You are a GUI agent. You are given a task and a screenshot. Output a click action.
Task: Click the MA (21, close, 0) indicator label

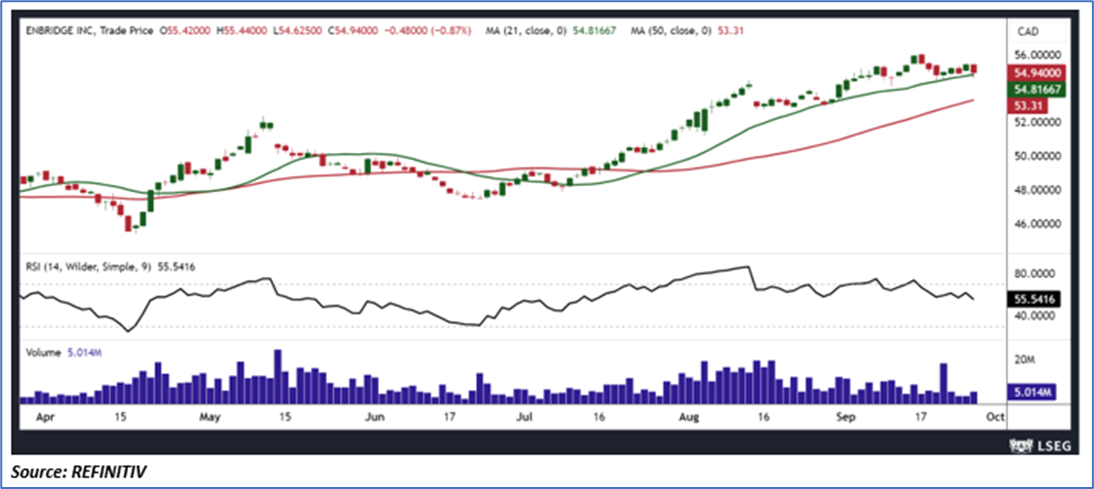coord(525,31)
